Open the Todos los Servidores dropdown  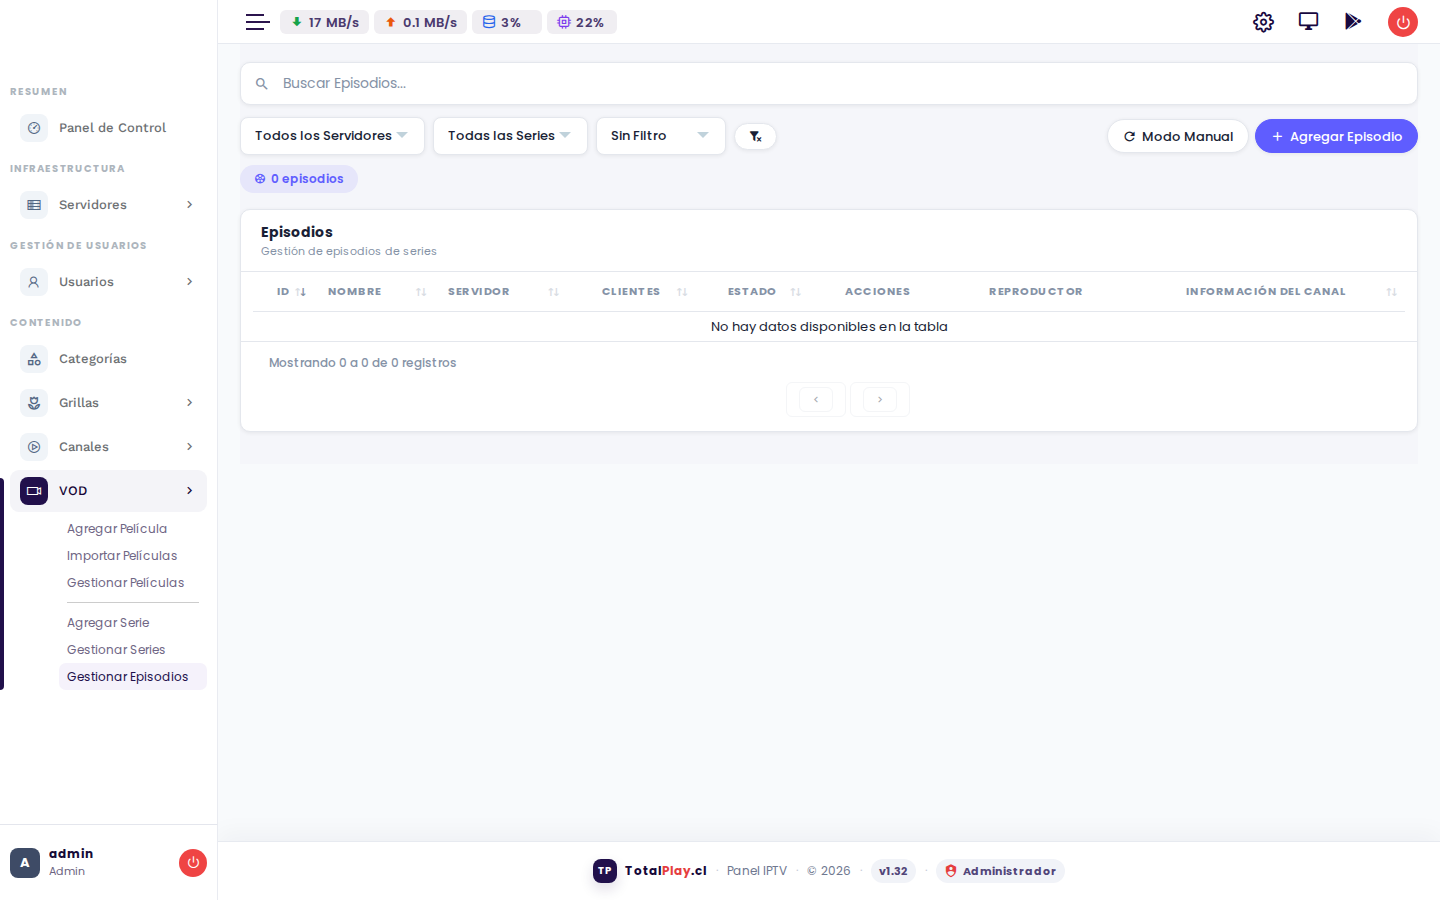tap(332, 136)
